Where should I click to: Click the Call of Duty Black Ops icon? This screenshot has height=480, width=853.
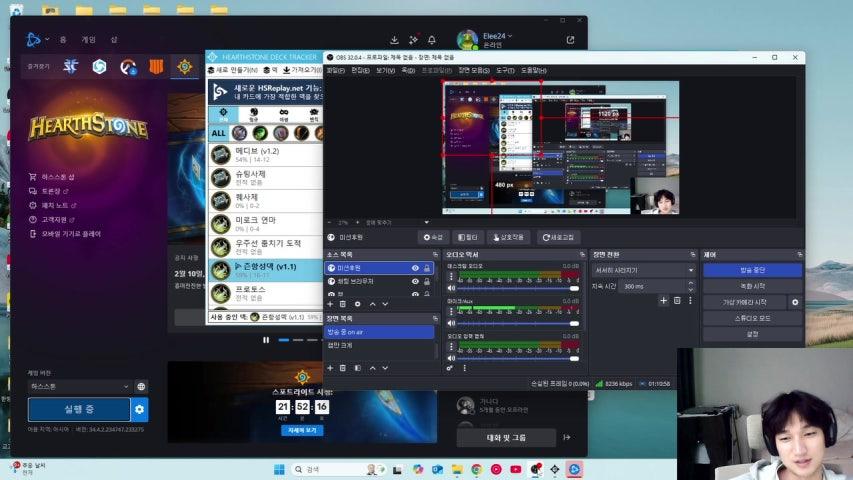[155, 67]
